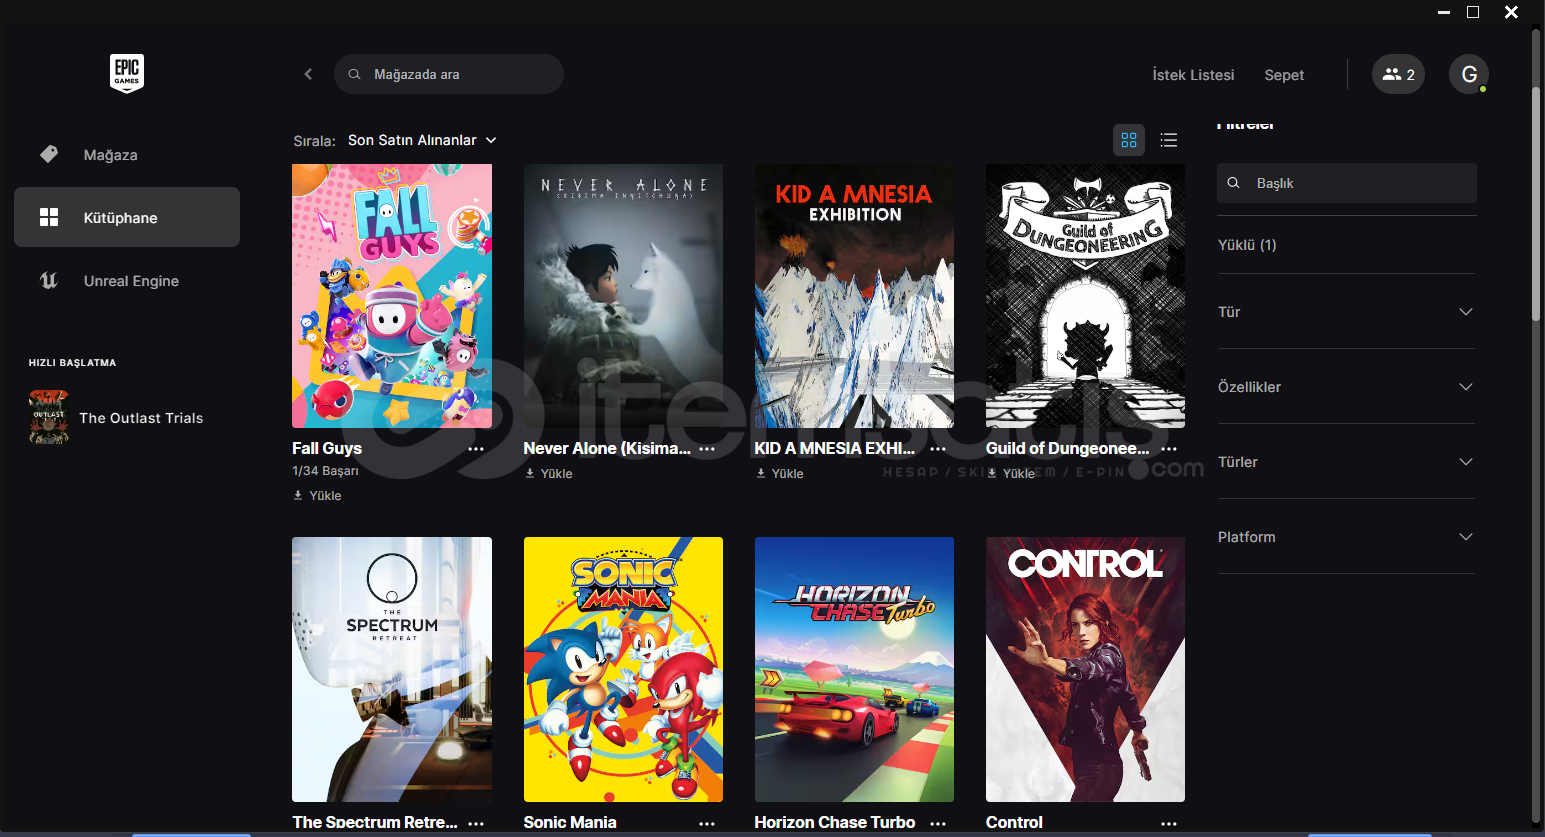1545x837 pixels.
Task: Open the Sepet cart
Action: [x=1284, y=75]
